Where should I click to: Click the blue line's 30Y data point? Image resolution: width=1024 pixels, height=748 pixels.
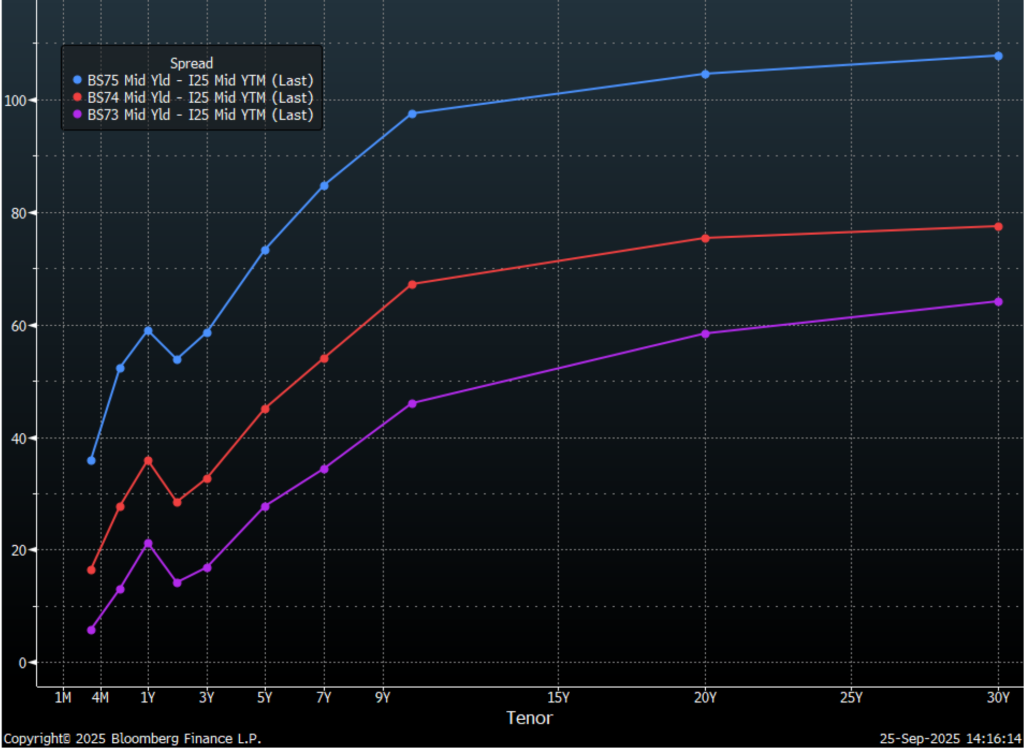pos(998,56)
